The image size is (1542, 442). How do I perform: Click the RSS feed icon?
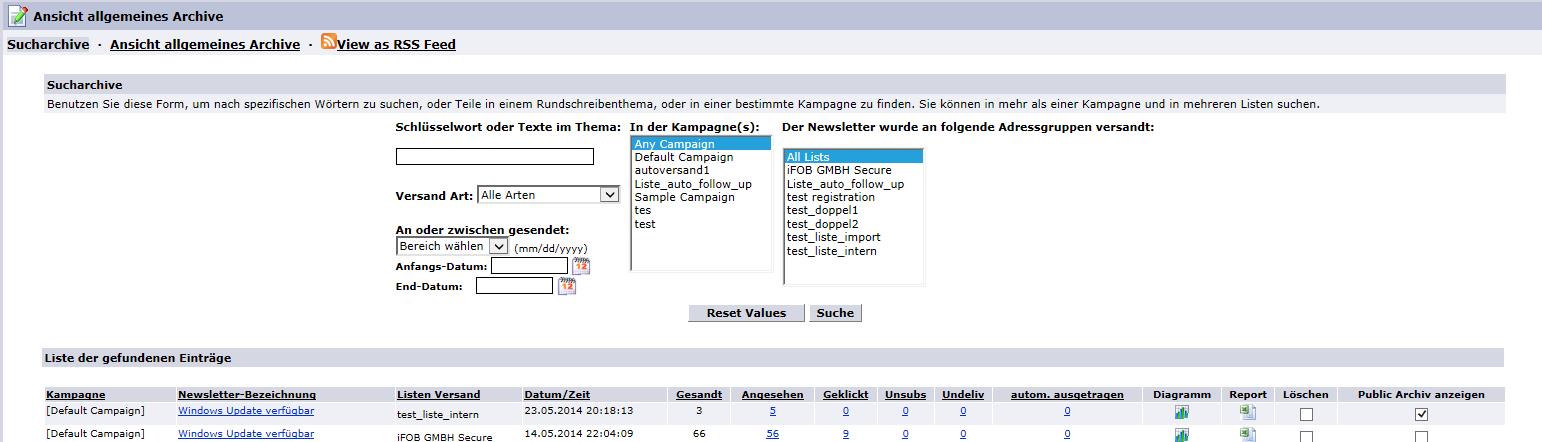click(x=328, y=43)
